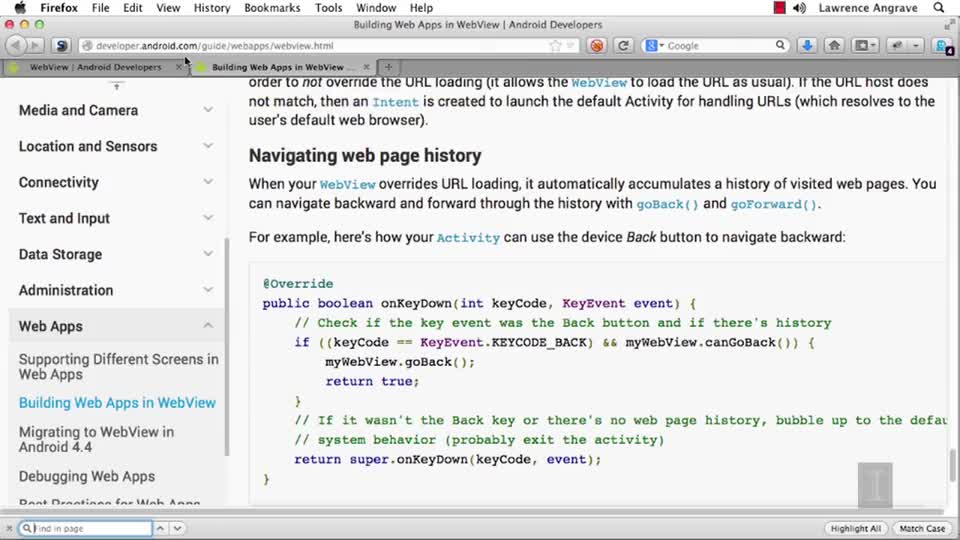Click the rightmost toolbar extension badge icon
The height and width of the screenshot is (540, 960).
943,47
